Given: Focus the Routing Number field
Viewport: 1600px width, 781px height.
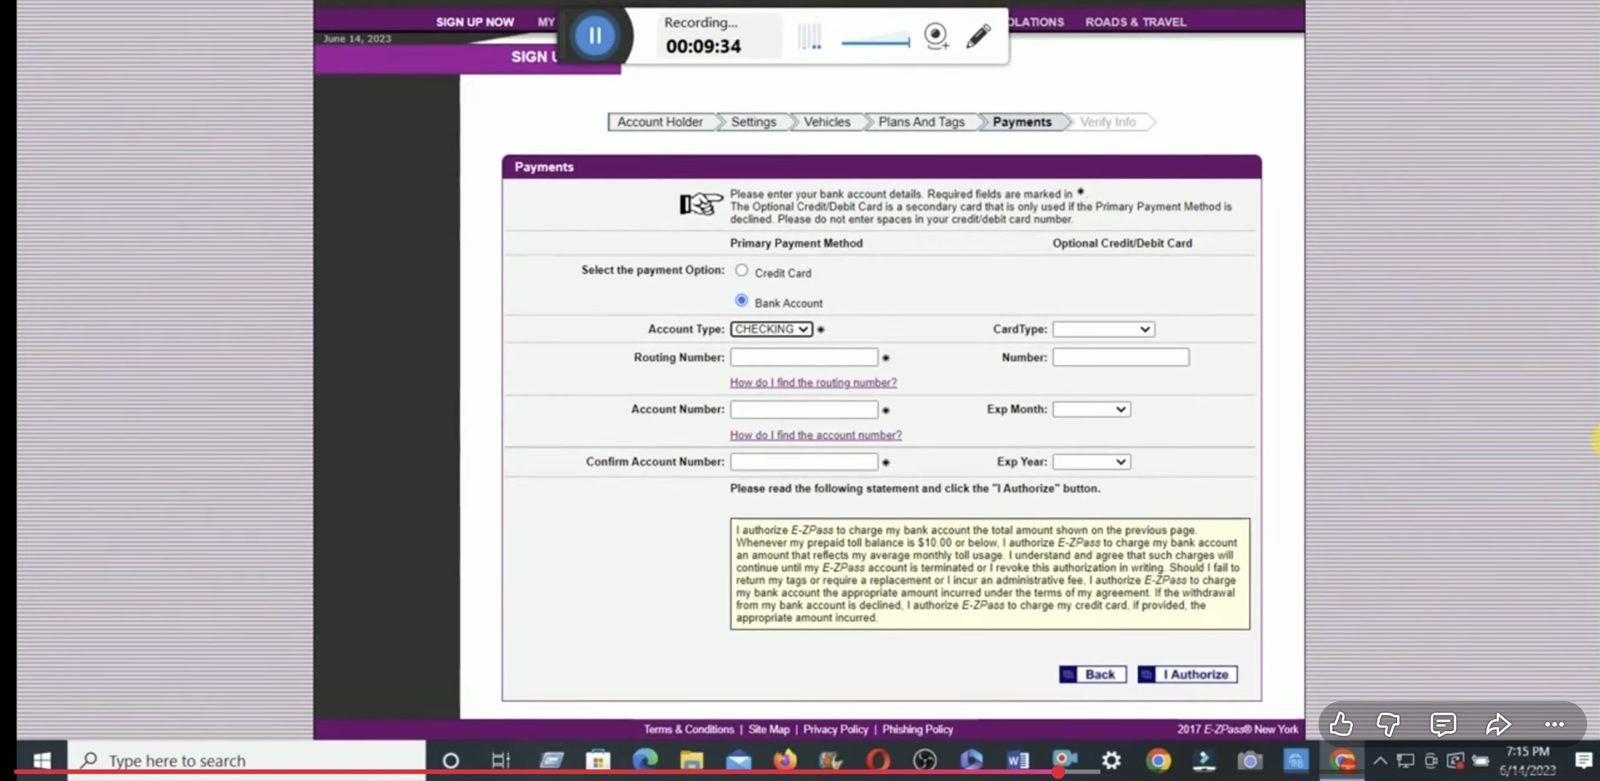Looking at the screenshot, I should click(x=804, y=357).
